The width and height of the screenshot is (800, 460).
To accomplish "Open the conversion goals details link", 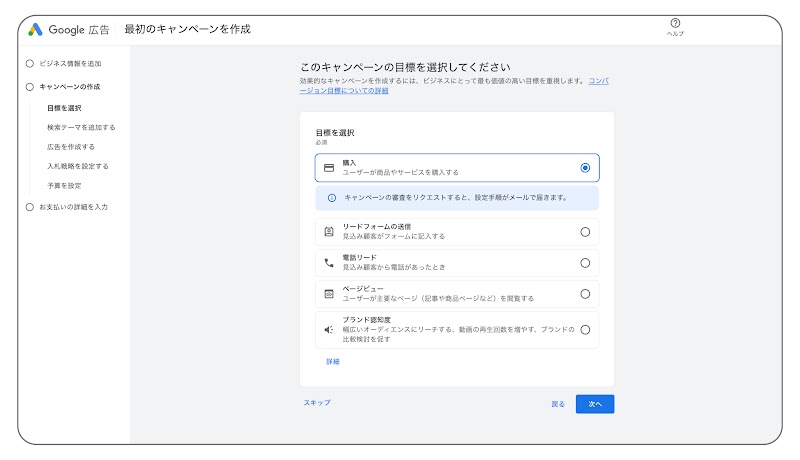I will click(344, 90).
